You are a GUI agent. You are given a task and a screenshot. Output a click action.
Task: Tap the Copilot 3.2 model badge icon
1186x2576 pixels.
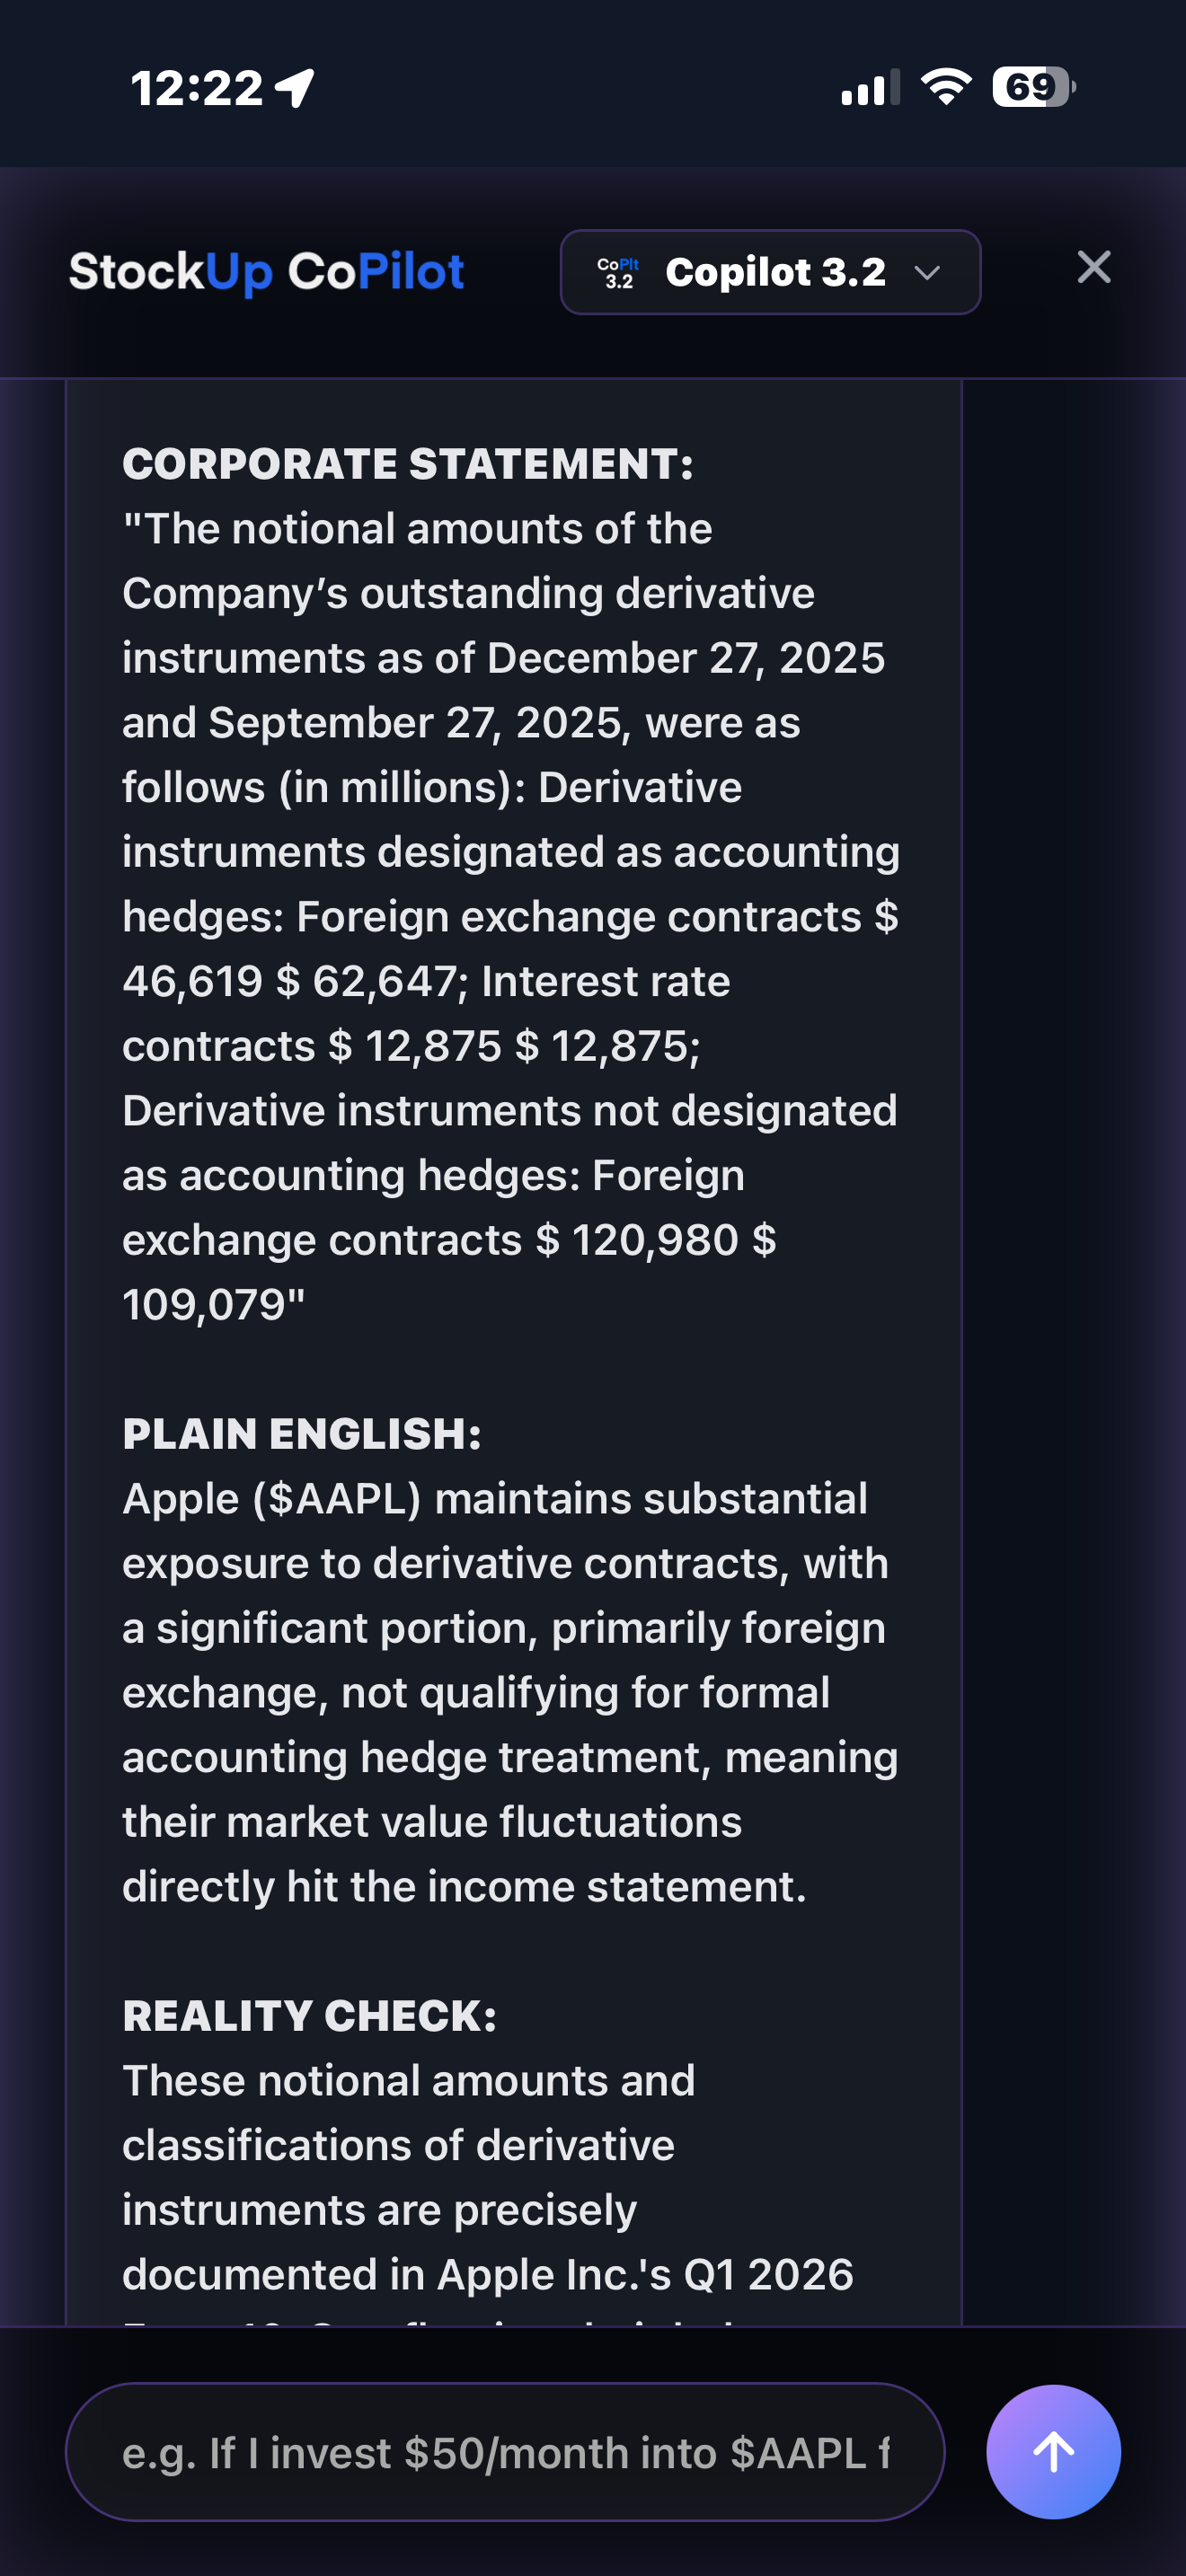(617, 271)
